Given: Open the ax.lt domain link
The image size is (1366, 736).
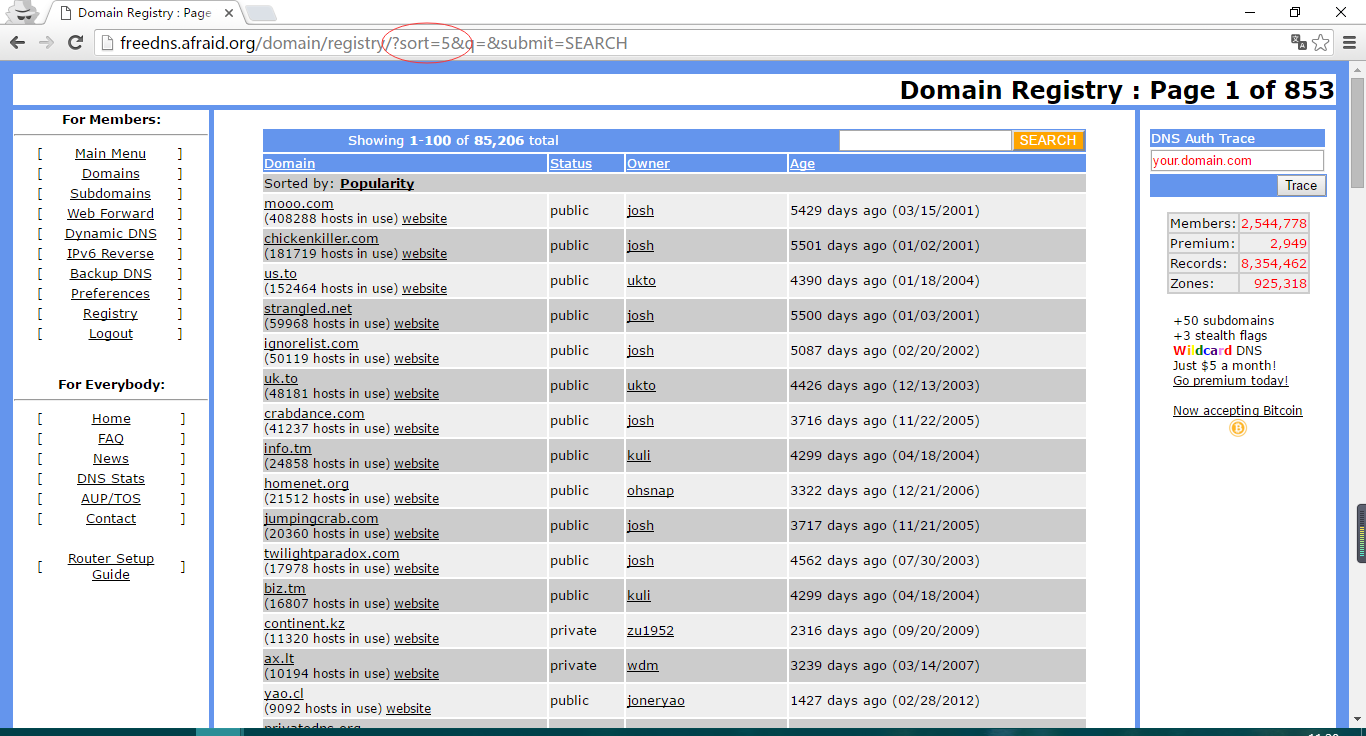Looking at the screenshot, I should 279,659.
